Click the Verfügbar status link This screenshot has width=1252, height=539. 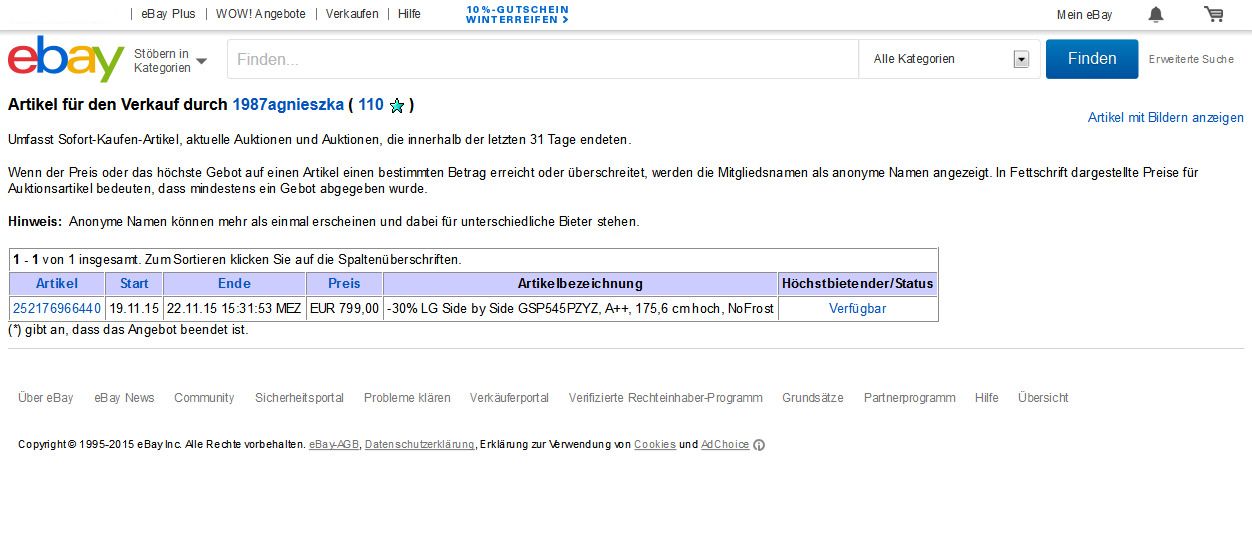[857, 308]
